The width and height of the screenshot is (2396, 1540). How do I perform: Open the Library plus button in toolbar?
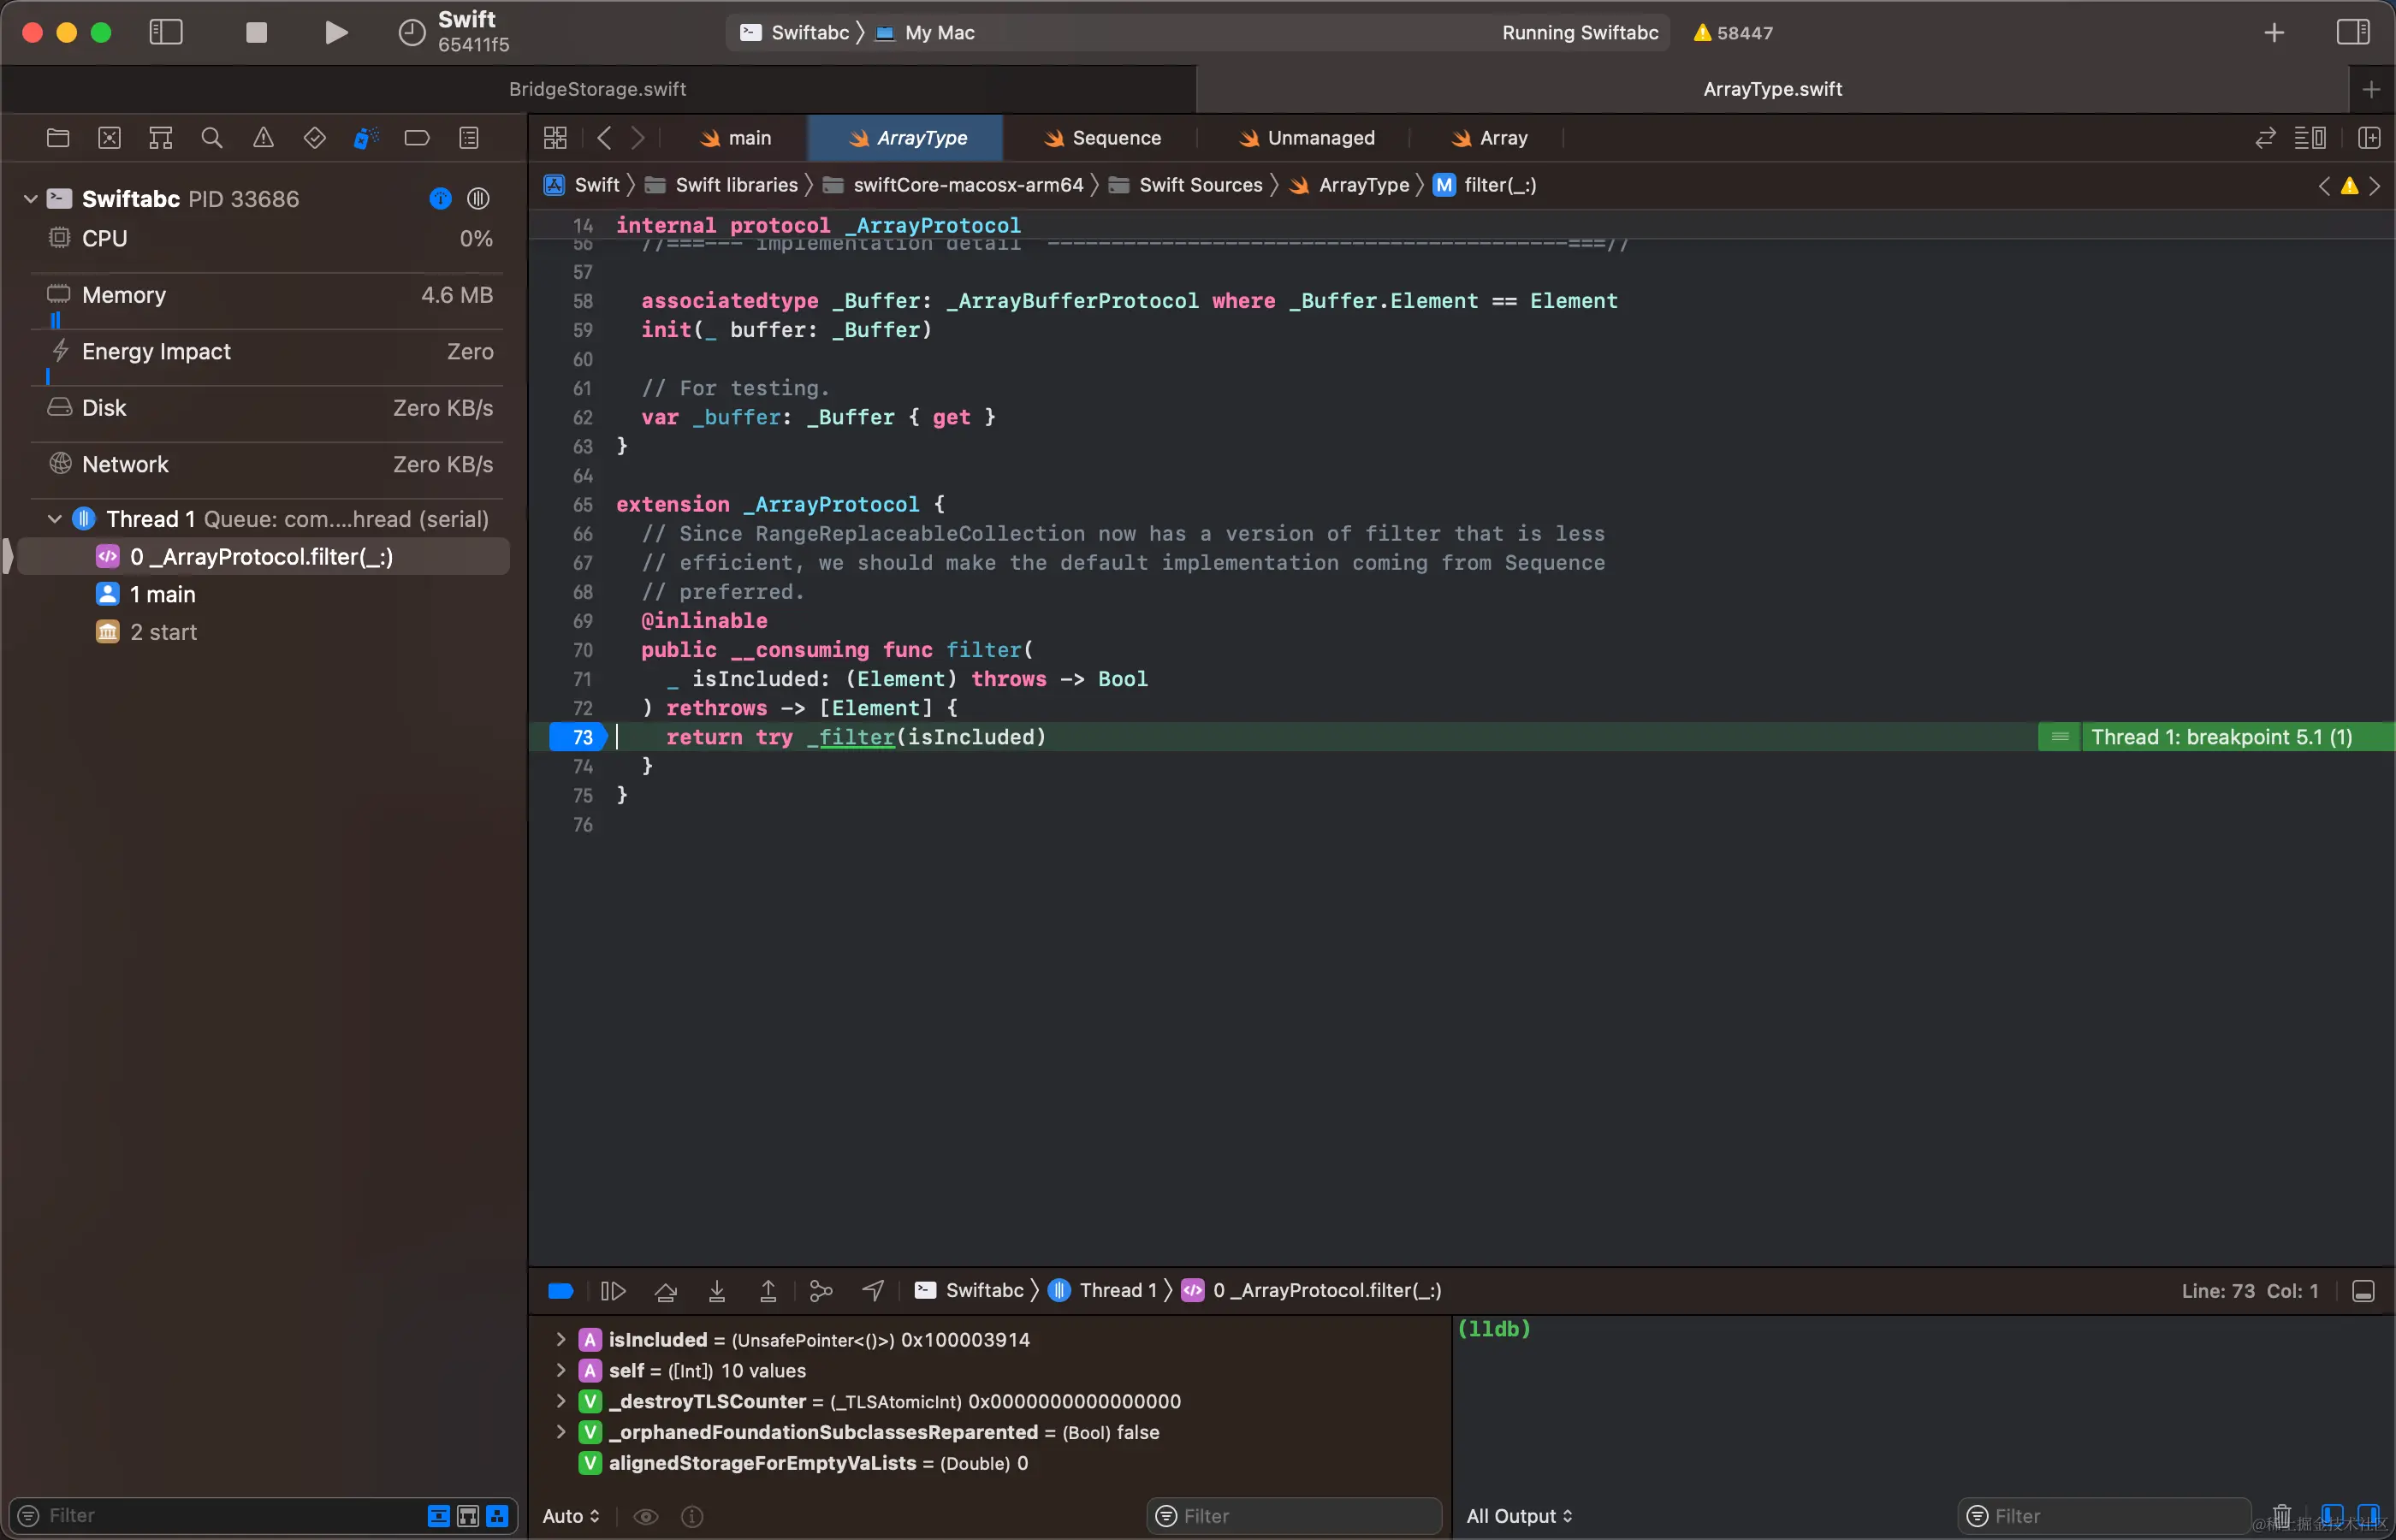point(2274,32)
